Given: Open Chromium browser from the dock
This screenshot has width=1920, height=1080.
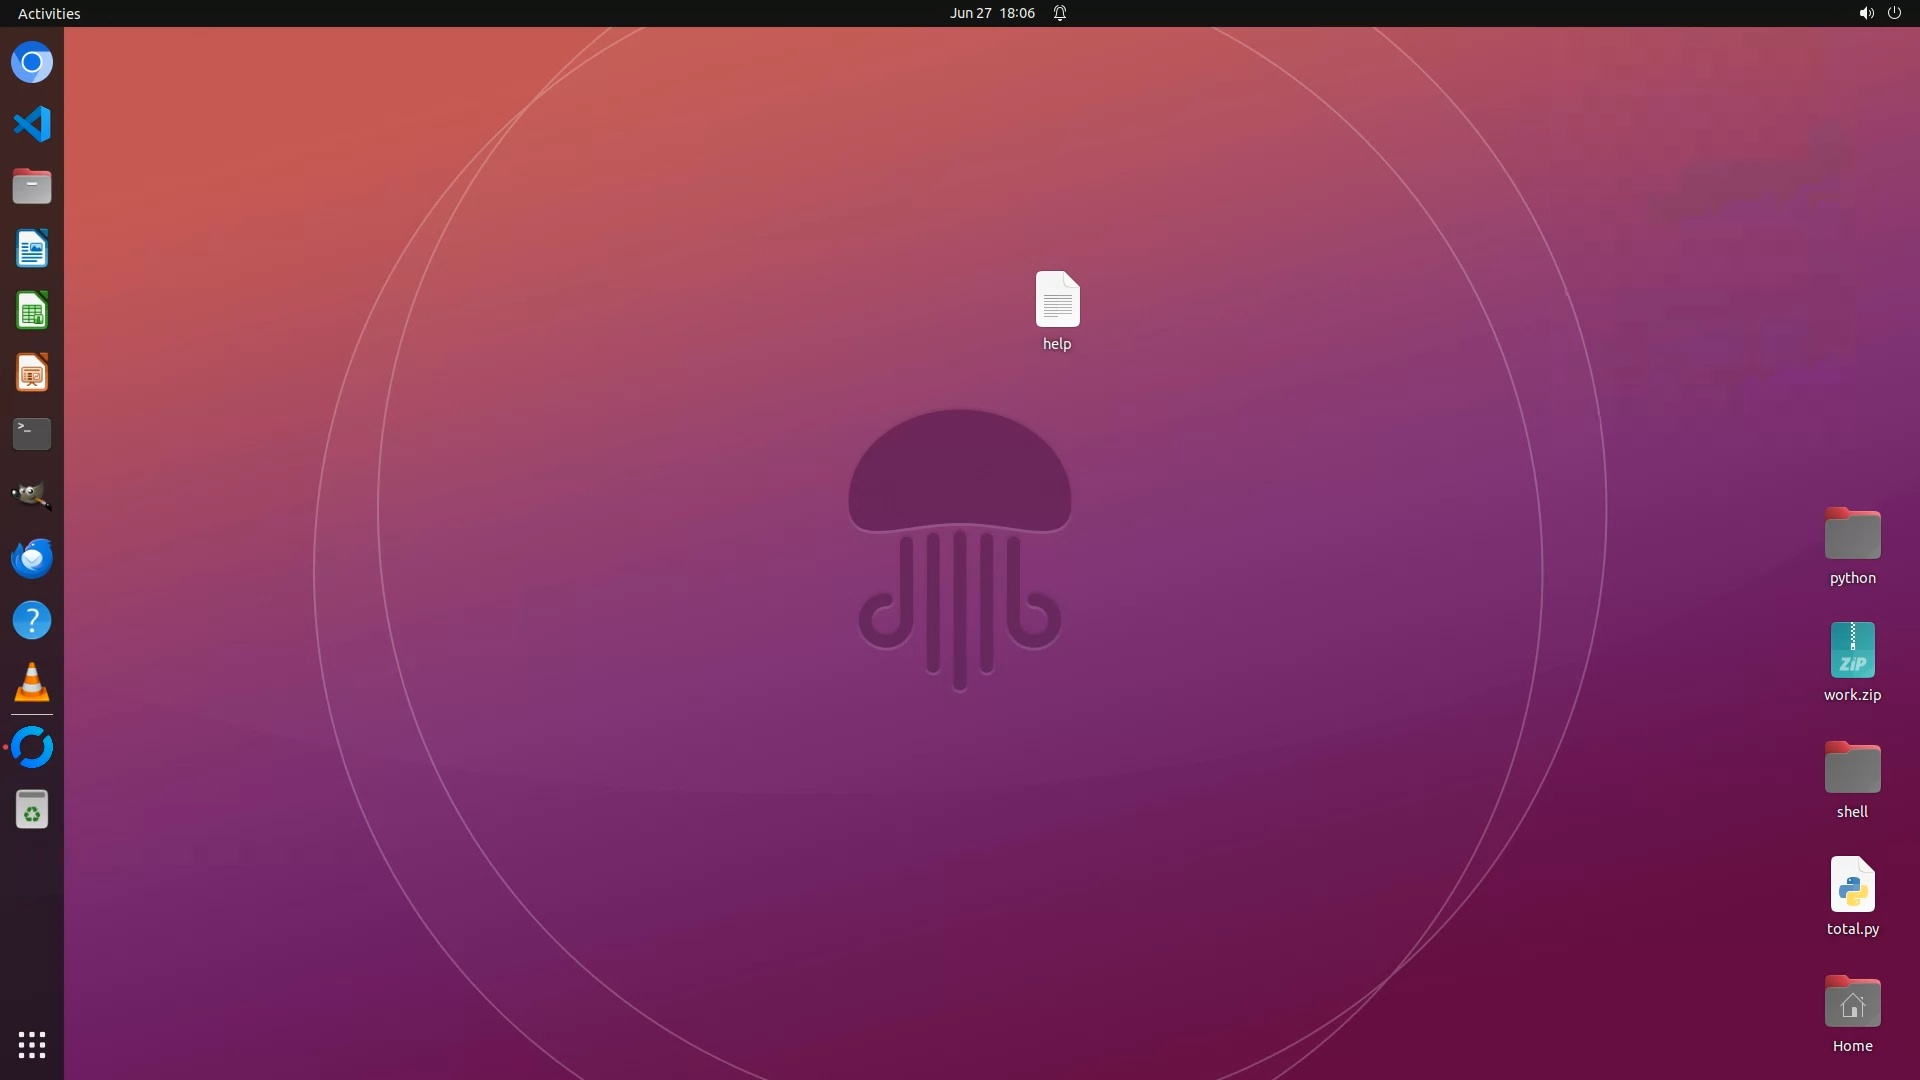Looking at the screenshot, I should point(32,63).
